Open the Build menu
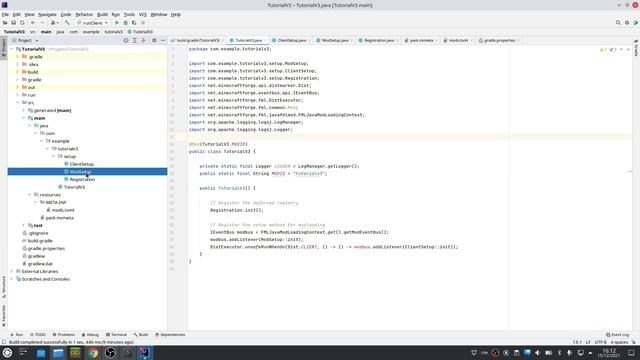 pos(102,14)
